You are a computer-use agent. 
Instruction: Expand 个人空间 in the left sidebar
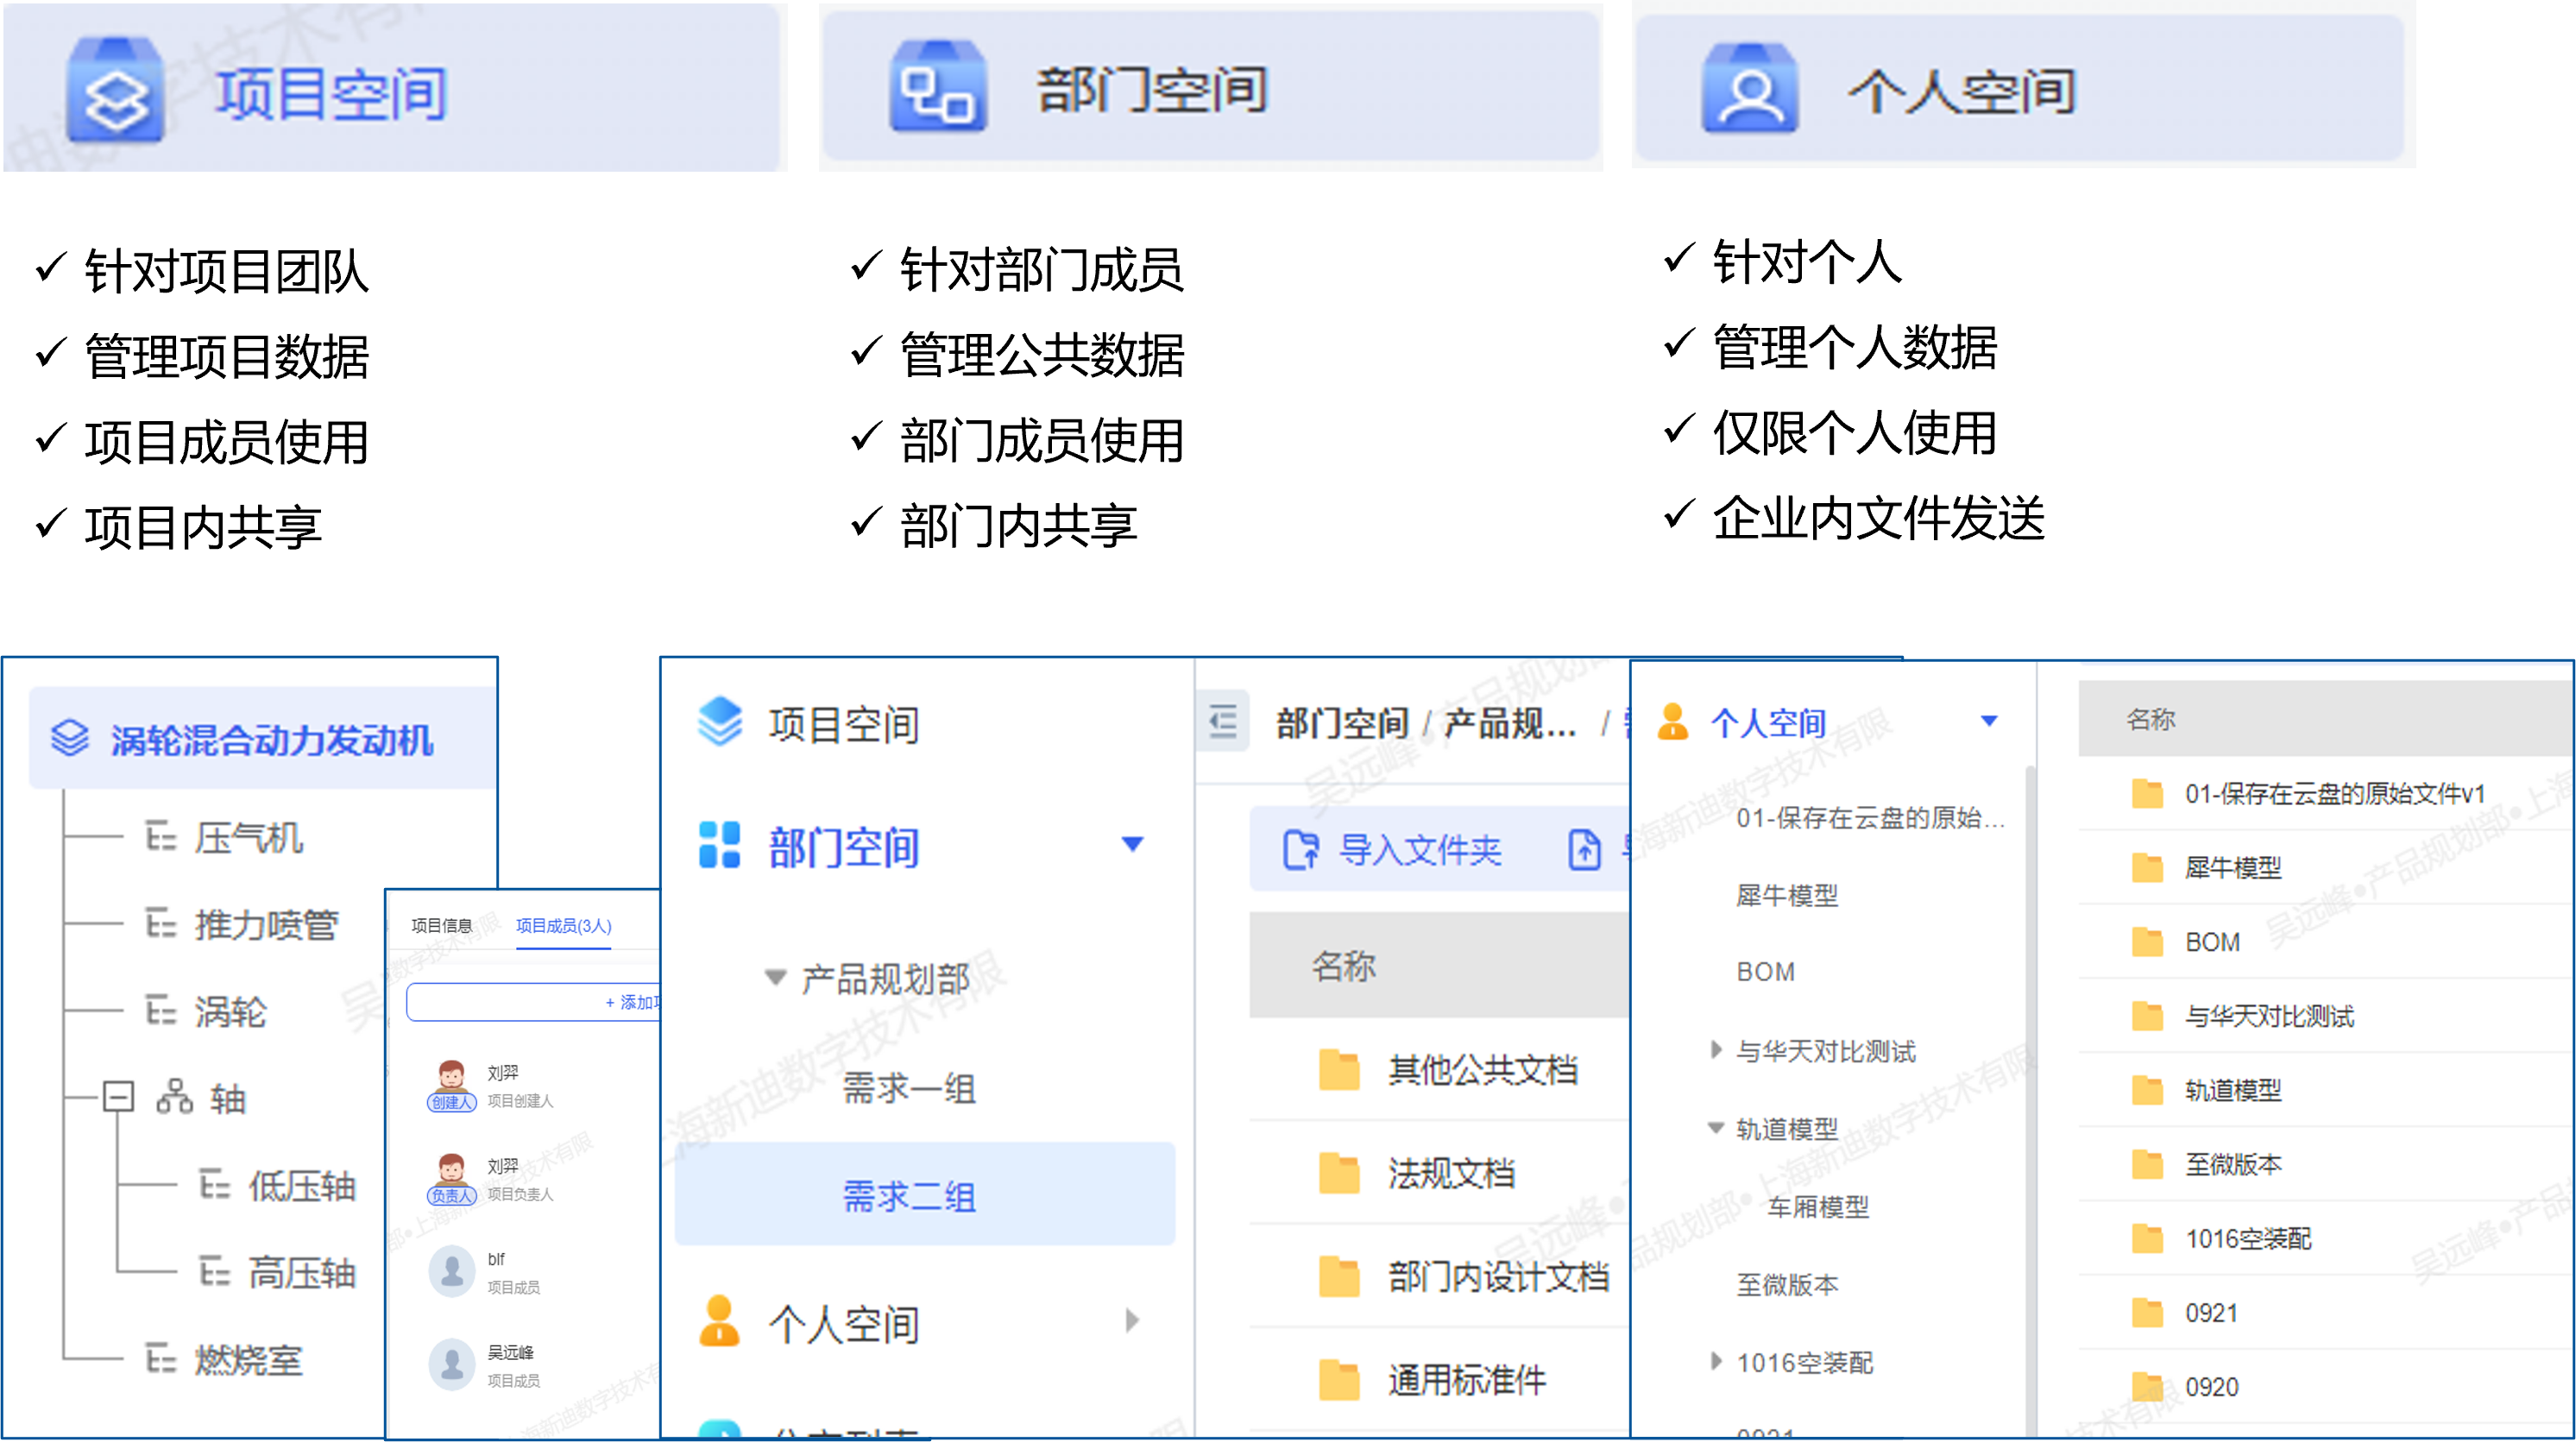click(1131, 1321)
